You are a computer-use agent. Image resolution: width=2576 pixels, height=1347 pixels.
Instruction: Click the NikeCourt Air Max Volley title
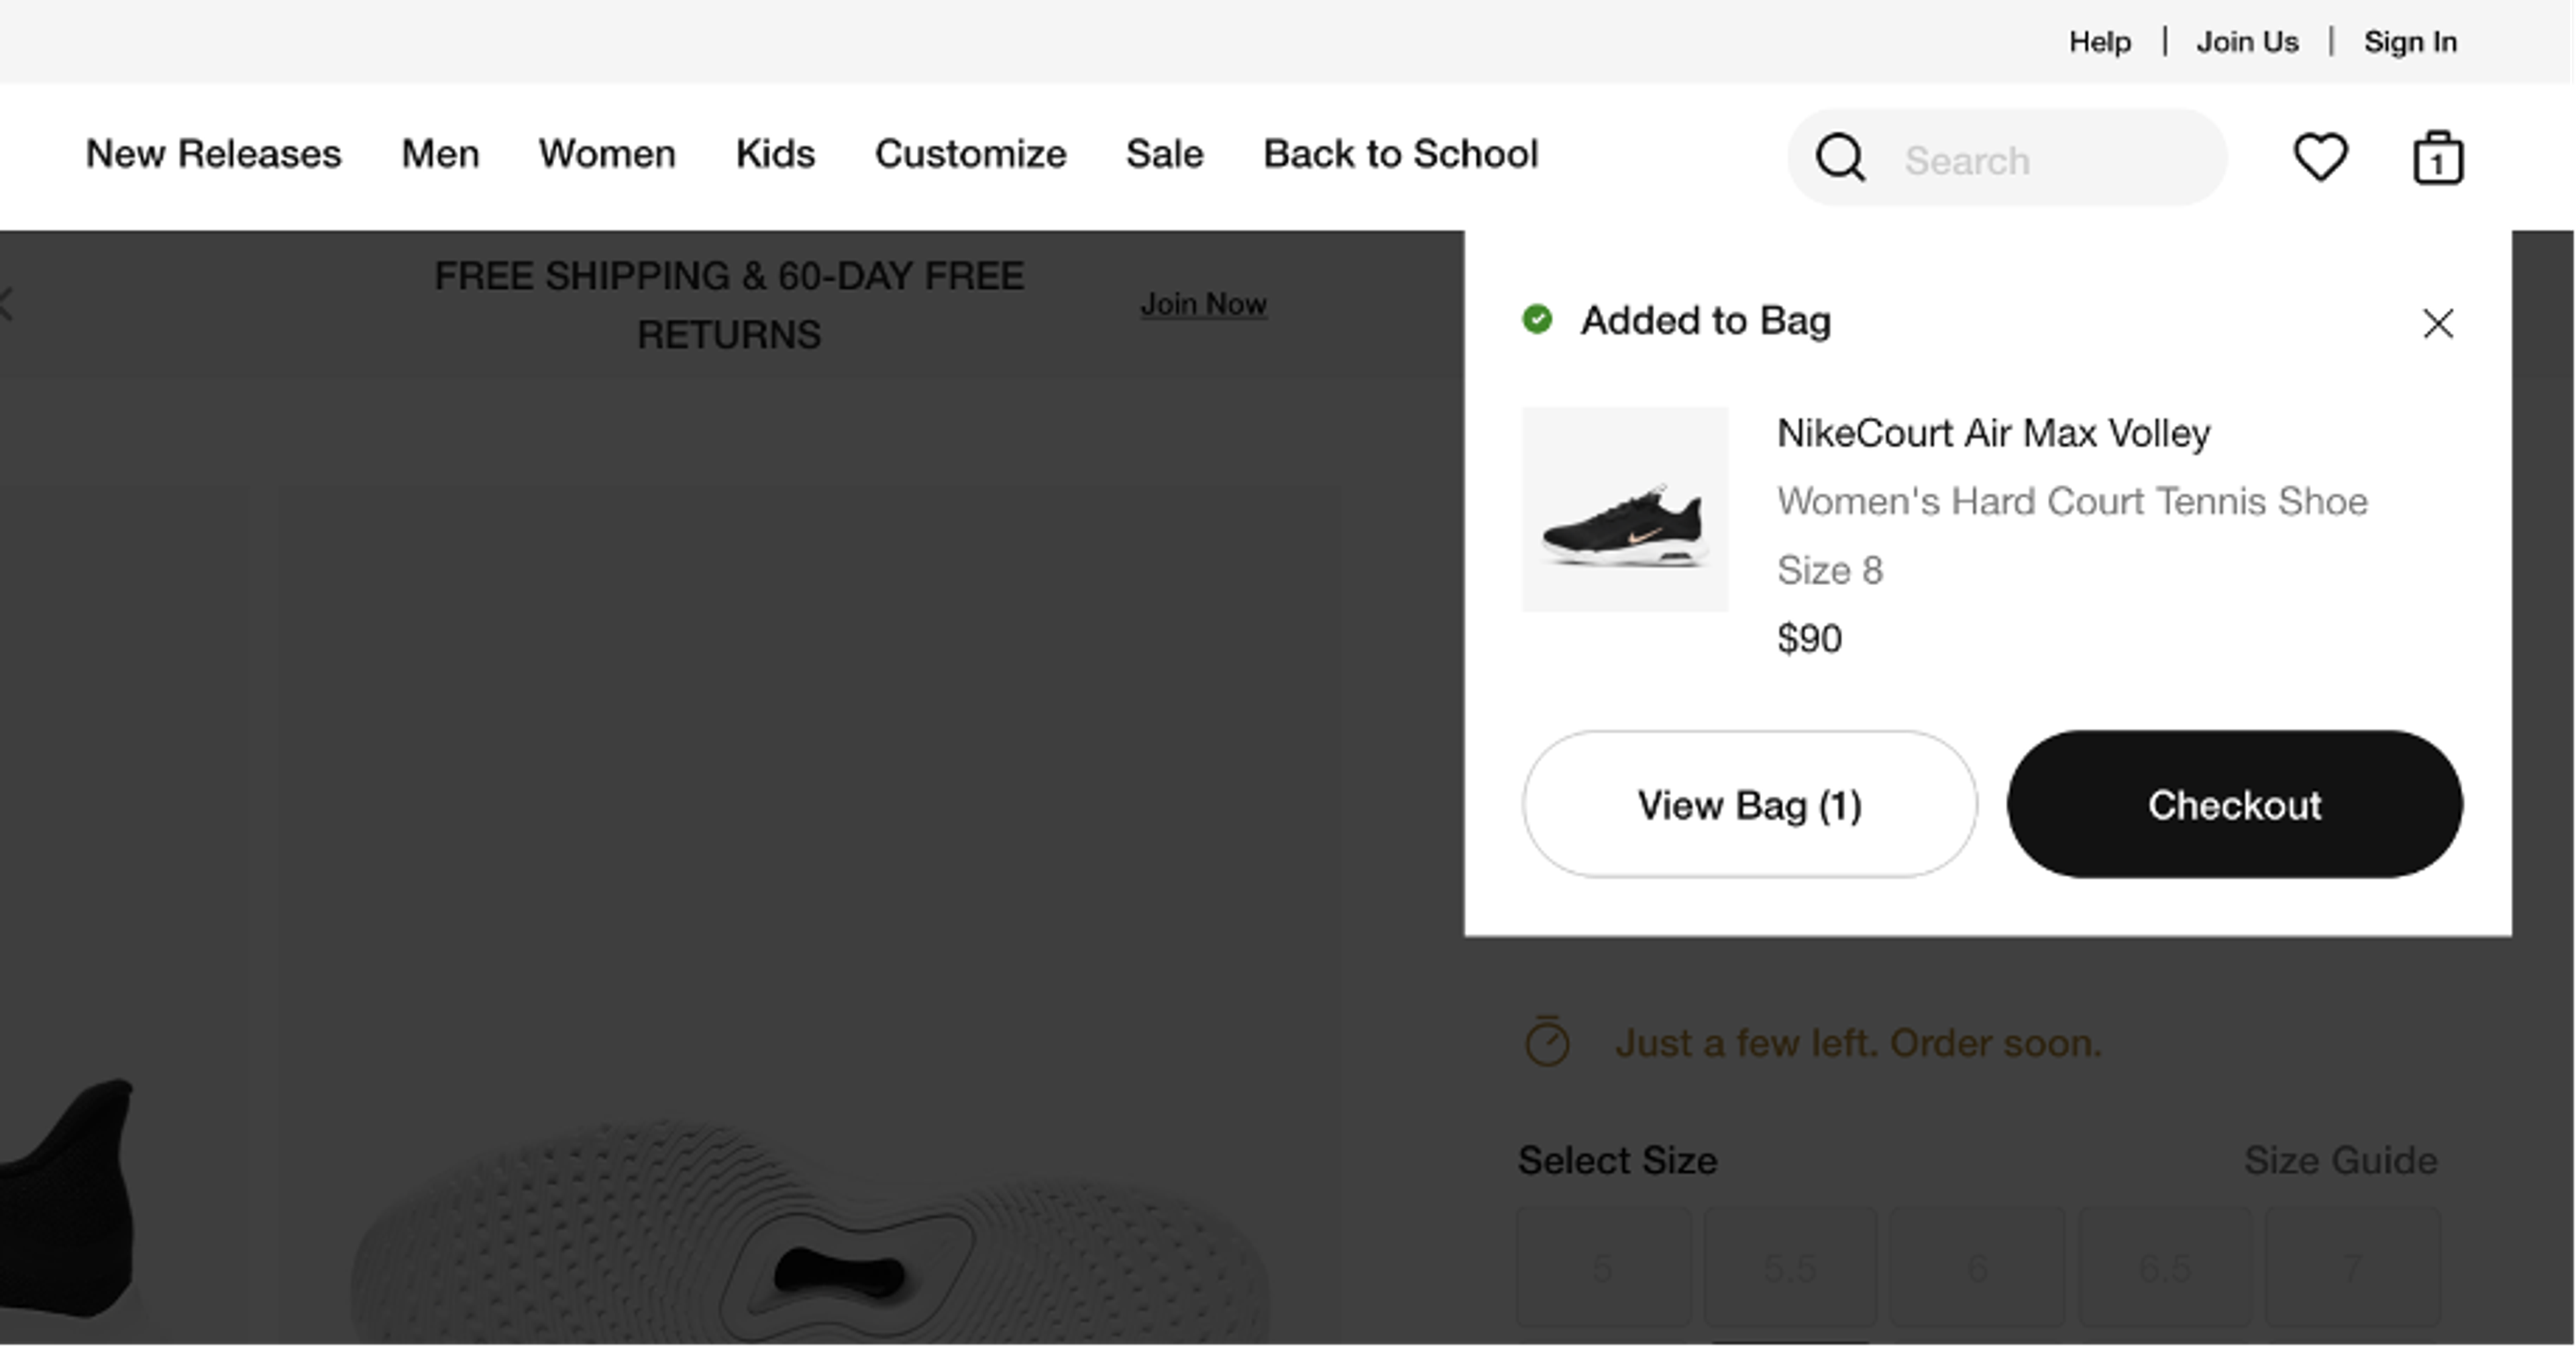tap(1993, 433)
